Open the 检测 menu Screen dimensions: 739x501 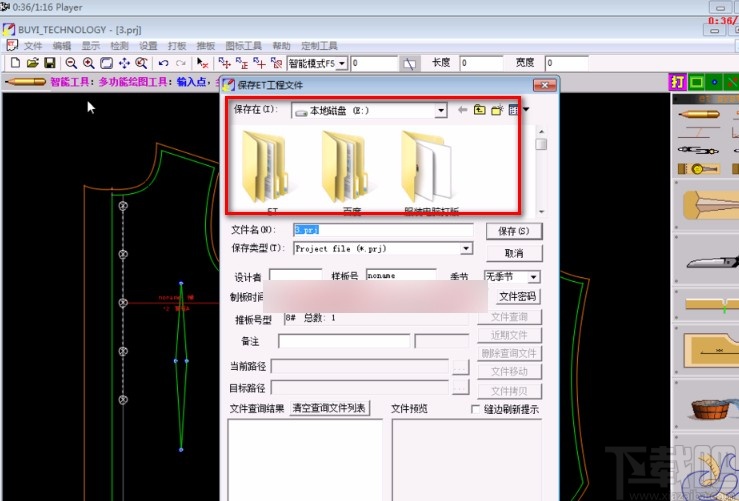tap(119, 46)
